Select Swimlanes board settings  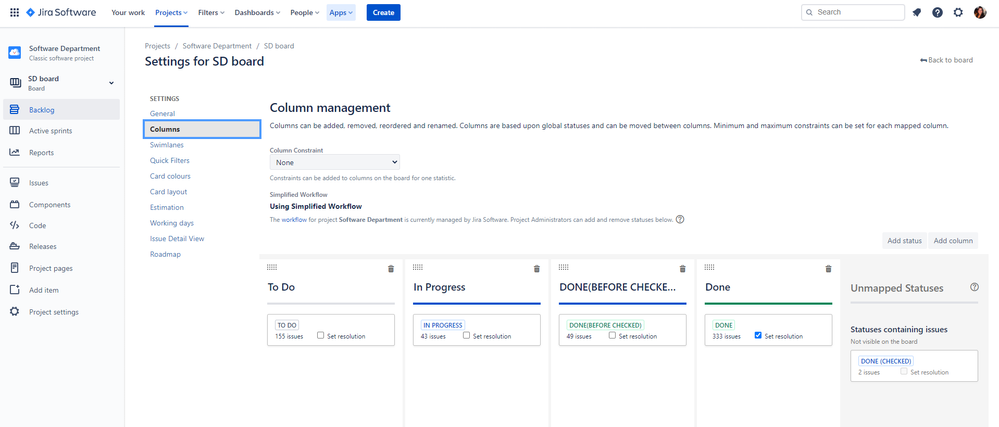click(x=167, y=145)
